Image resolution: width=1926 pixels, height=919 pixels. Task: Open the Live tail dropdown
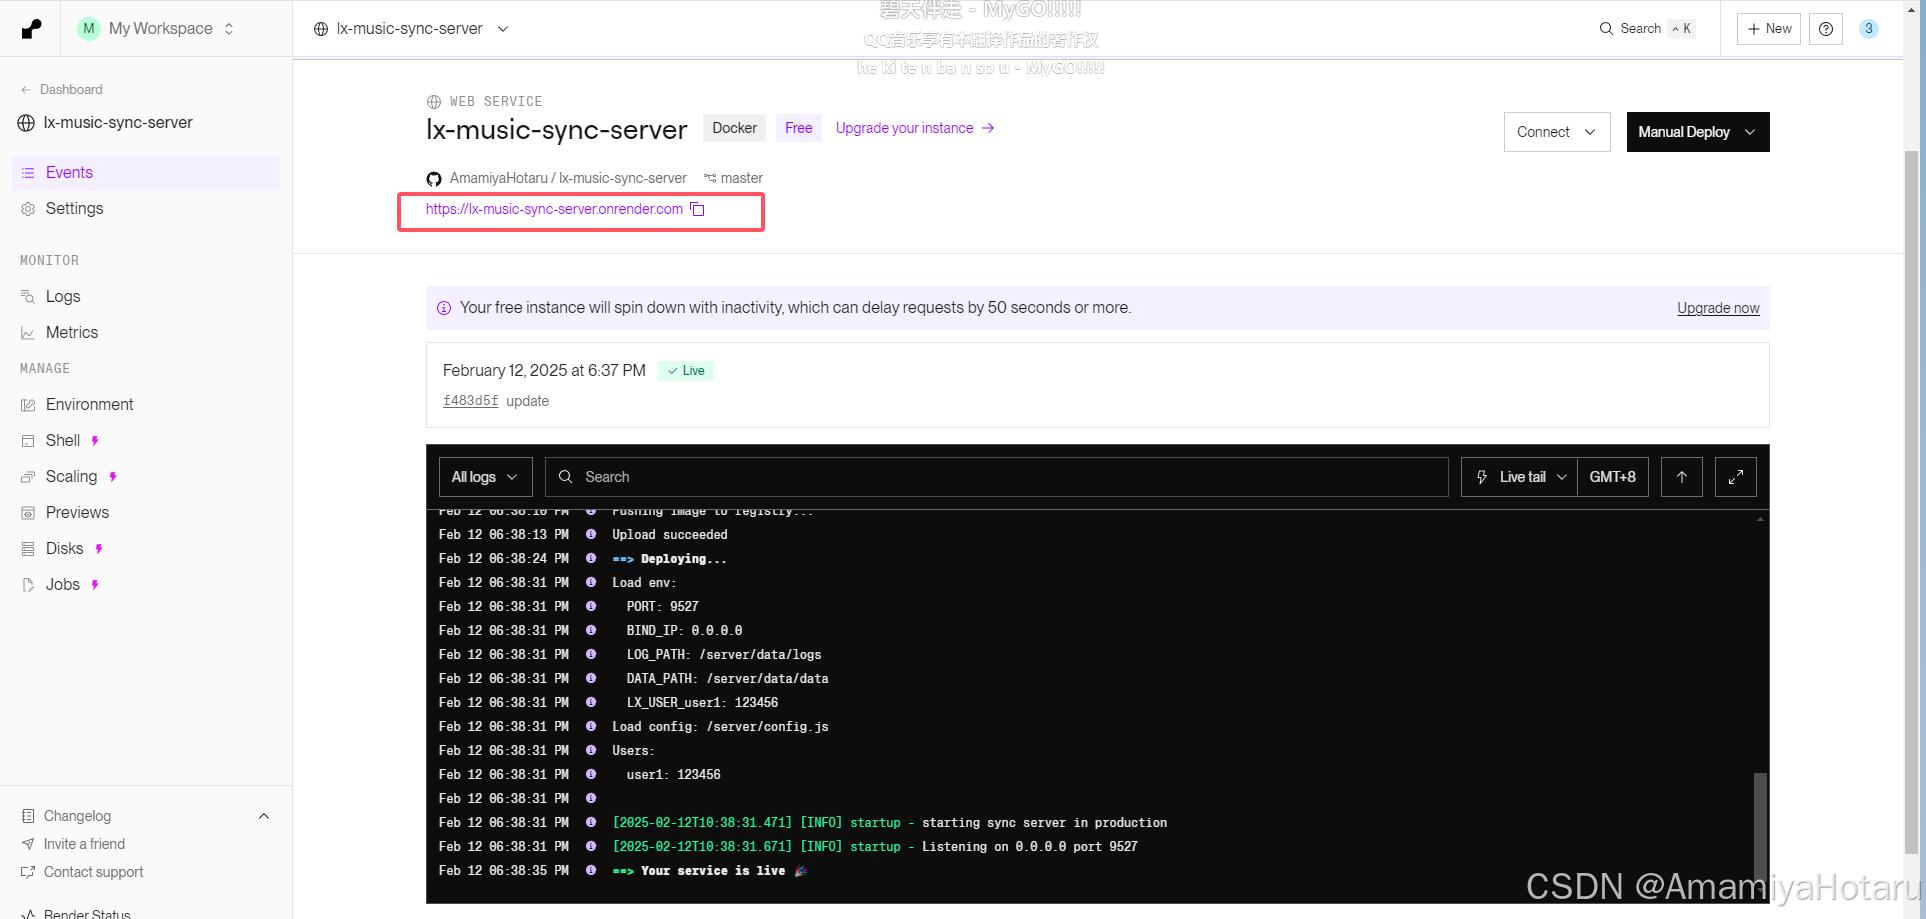point(1519,477)
